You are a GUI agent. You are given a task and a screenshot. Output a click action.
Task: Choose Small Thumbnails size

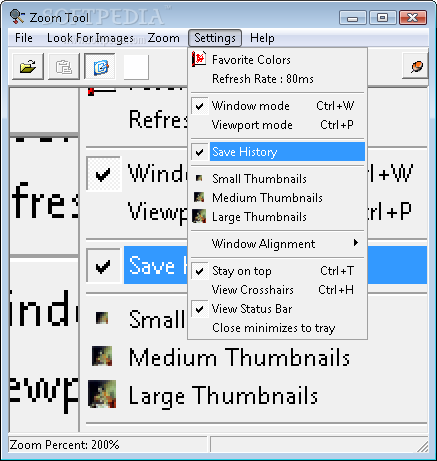point(278,179)
